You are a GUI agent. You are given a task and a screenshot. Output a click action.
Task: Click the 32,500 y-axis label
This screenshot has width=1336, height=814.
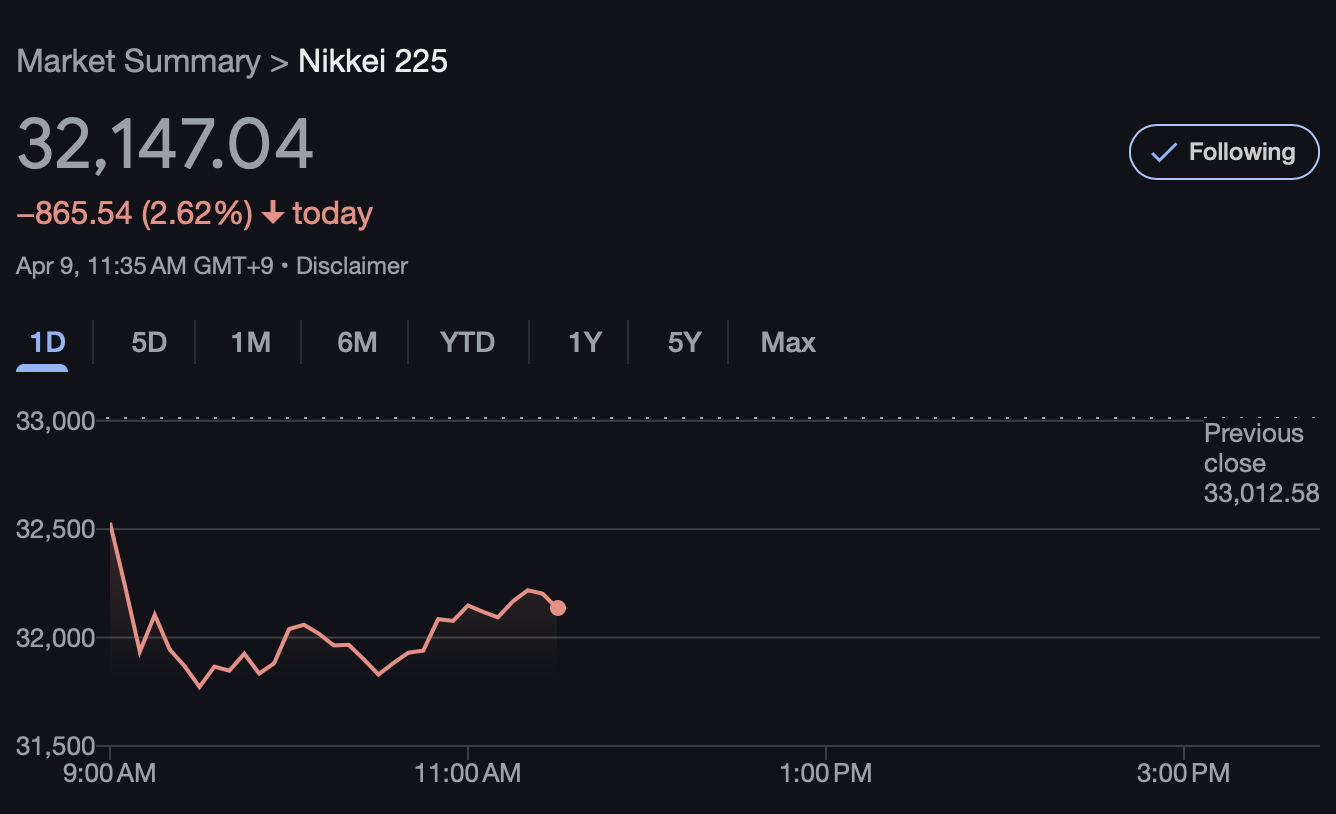[x=56, y=529]
